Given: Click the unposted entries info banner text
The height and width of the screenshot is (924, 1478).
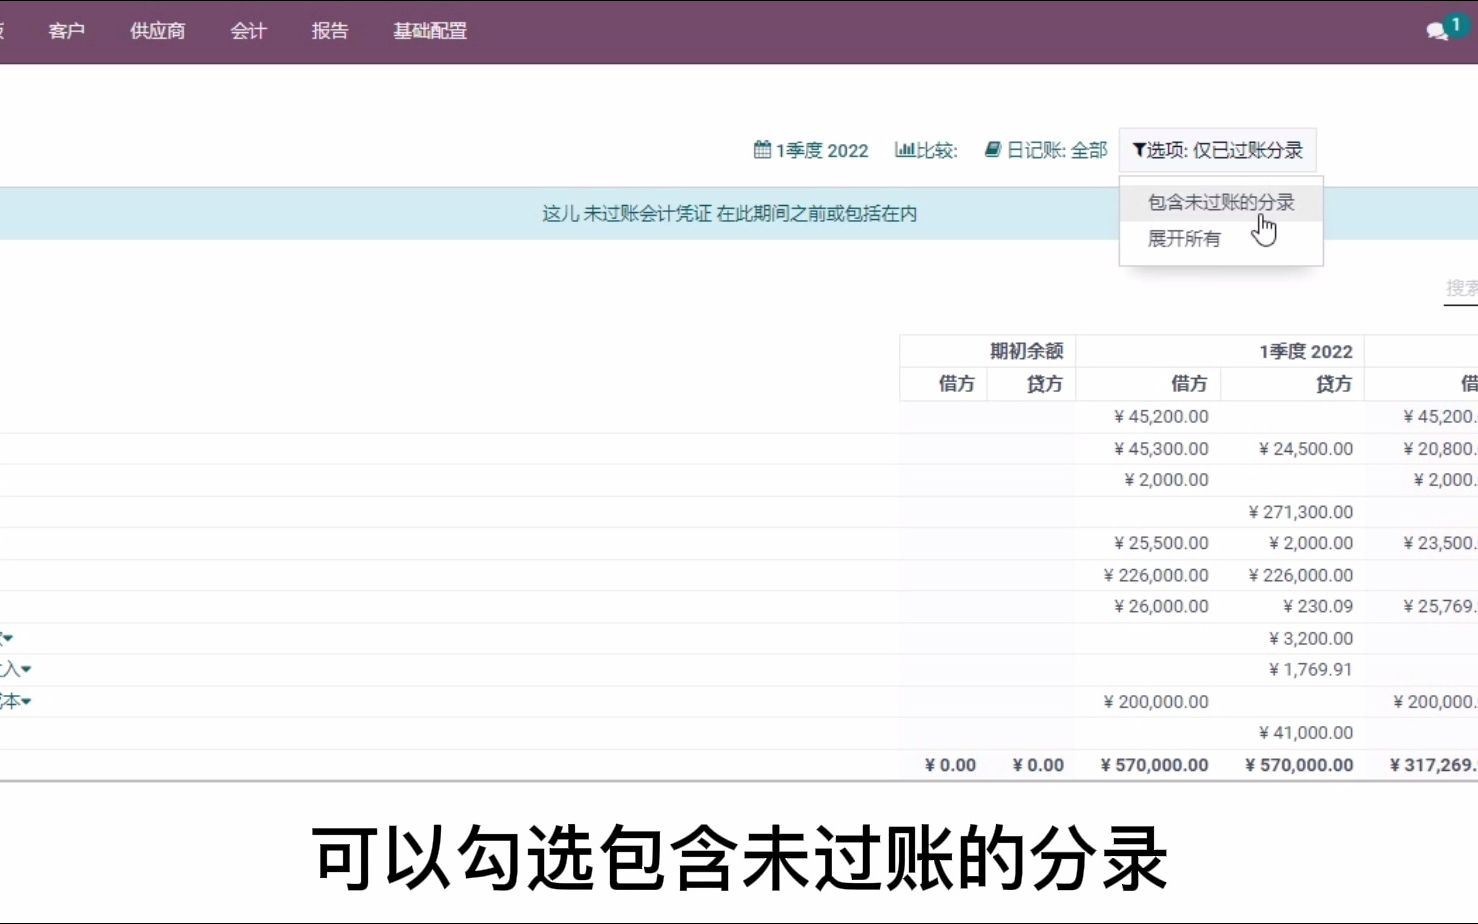Looking at the screenshot, I should tap(729, 213).
